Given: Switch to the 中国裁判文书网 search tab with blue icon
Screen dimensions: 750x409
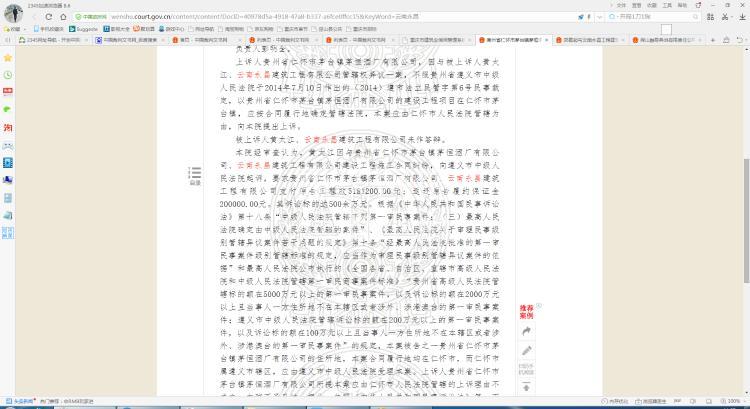Looking at the screenshot, I should [x=129, y=40].
